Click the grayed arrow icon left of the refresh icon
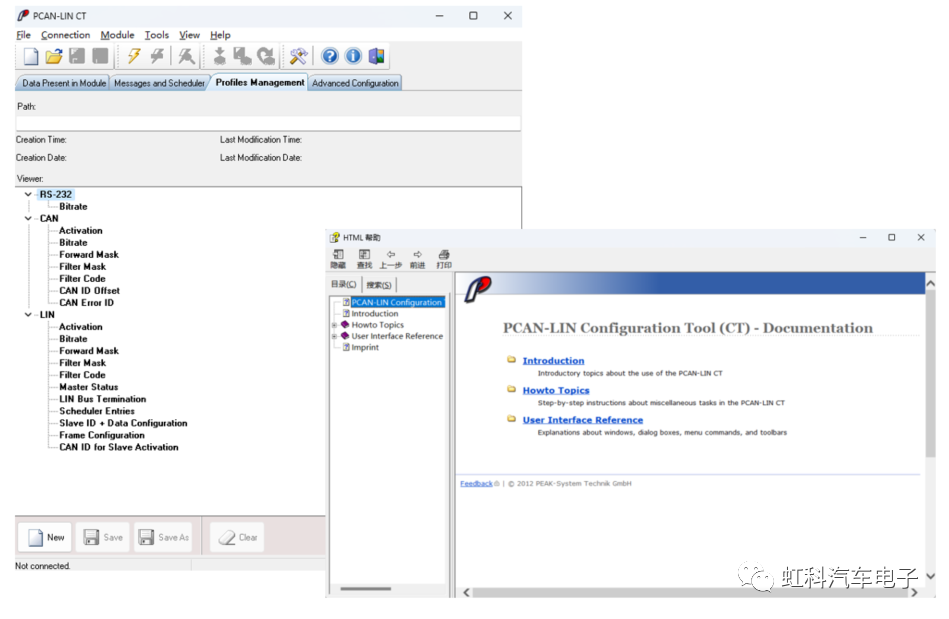Screen dimensions: 949x619 [x=242, y=56]
